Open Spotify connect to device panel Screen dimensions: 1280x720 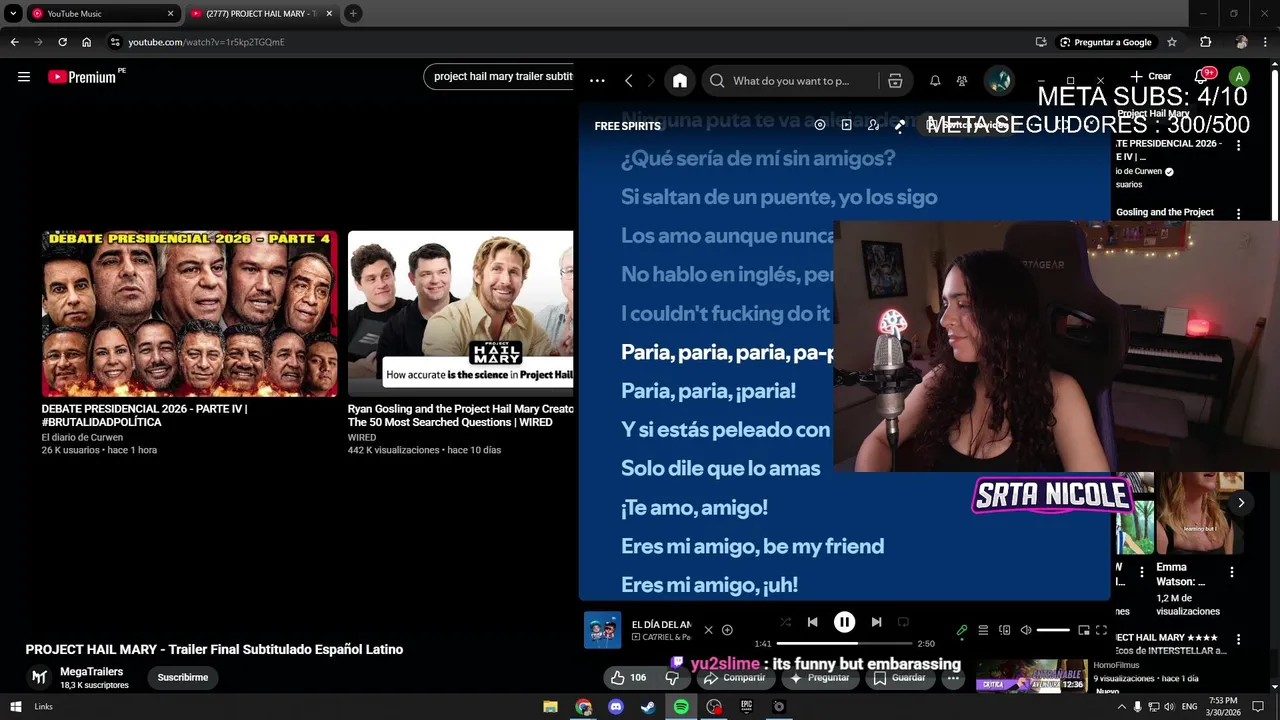tap(1004, 630)
